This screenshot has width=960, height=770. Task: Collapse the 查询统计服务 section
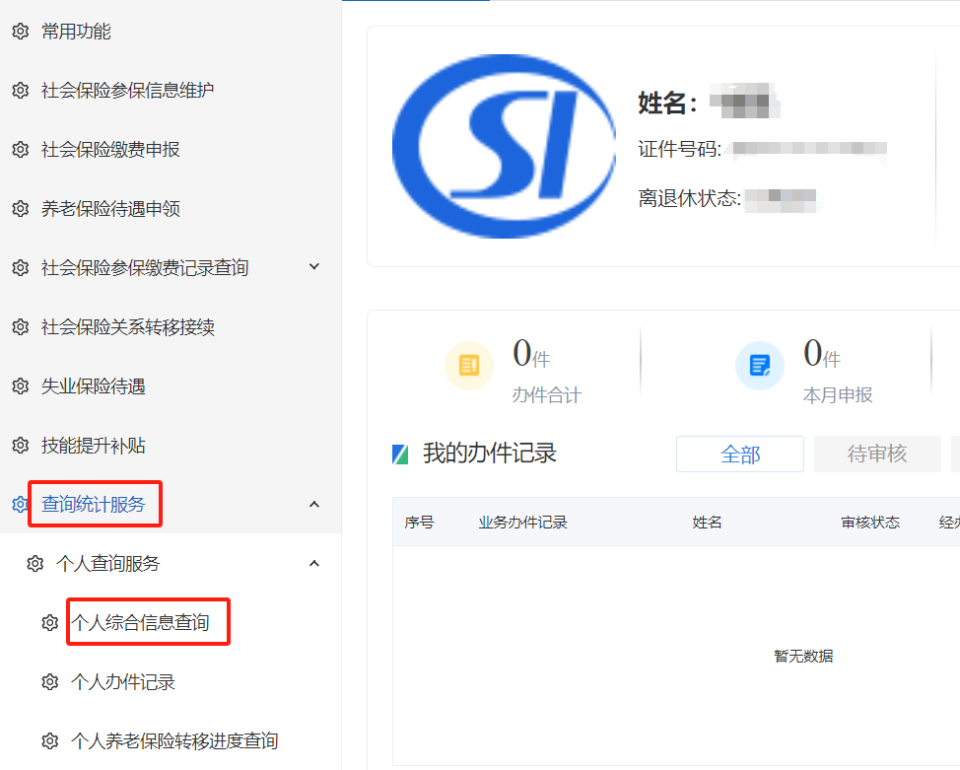click(x=313, y=504)
